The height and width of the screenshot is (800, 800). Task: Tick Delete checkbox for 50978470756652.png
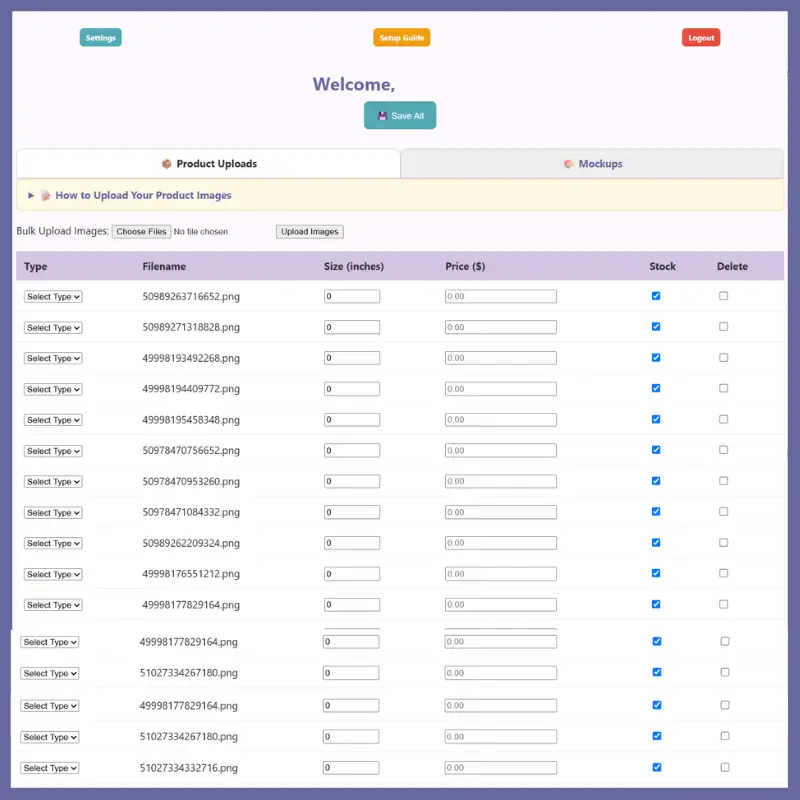pos(723,450)
